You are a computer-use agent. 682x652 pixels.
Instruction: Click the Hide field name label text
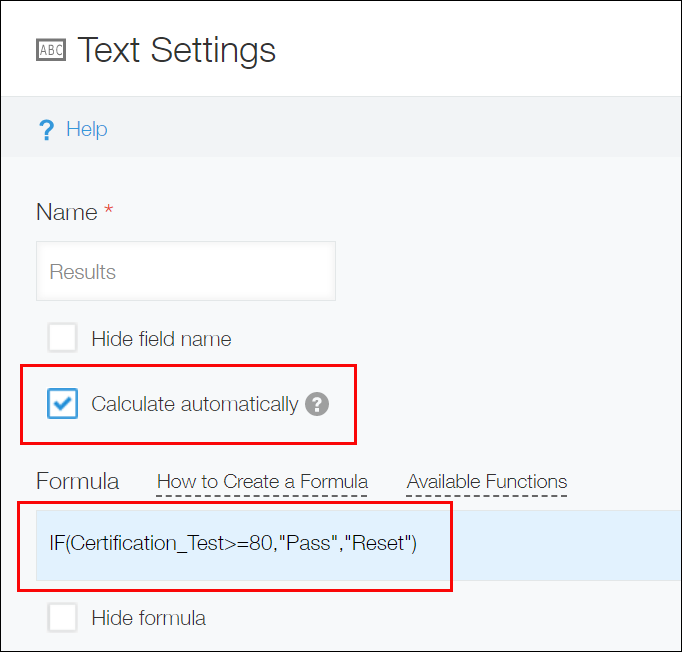161,339
